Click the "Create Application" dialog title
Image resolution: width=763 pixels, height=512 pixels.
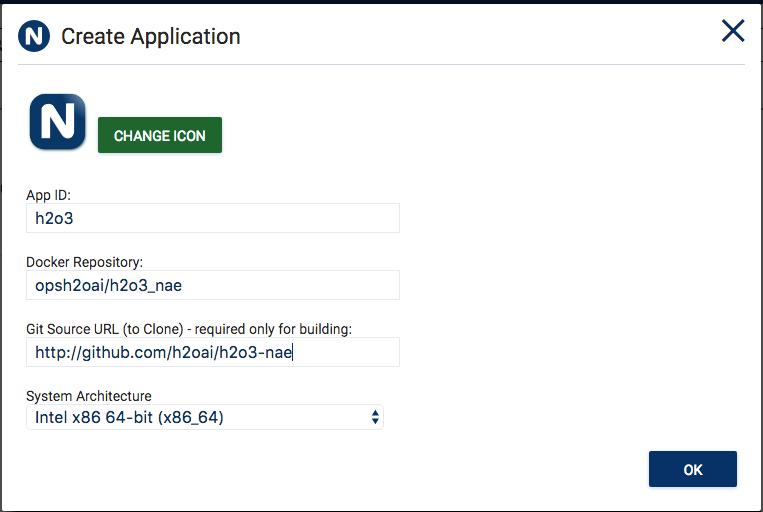[x=150, y=37]
